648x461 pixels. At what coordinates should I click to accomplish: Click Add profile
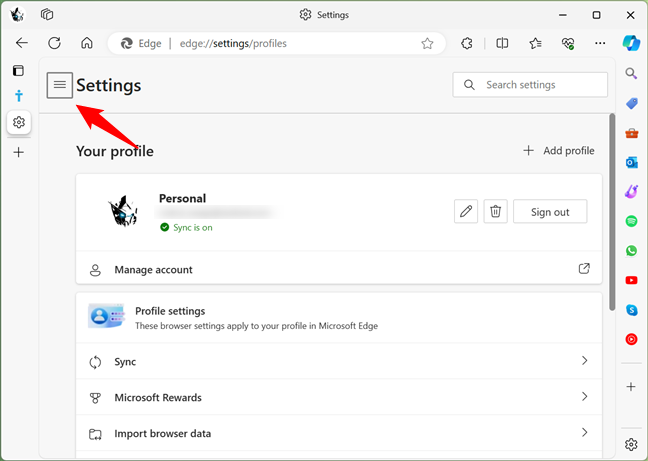pos(559,151)
